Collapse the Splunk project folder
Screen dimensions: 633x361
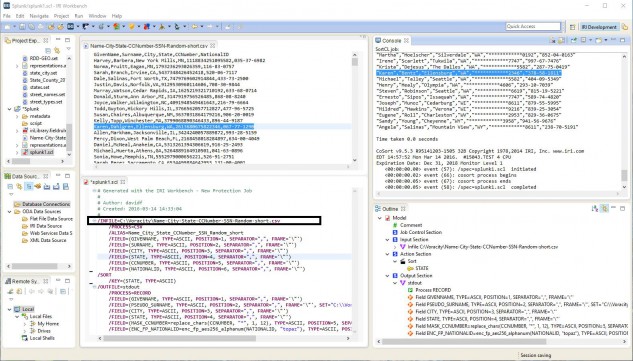10,109
